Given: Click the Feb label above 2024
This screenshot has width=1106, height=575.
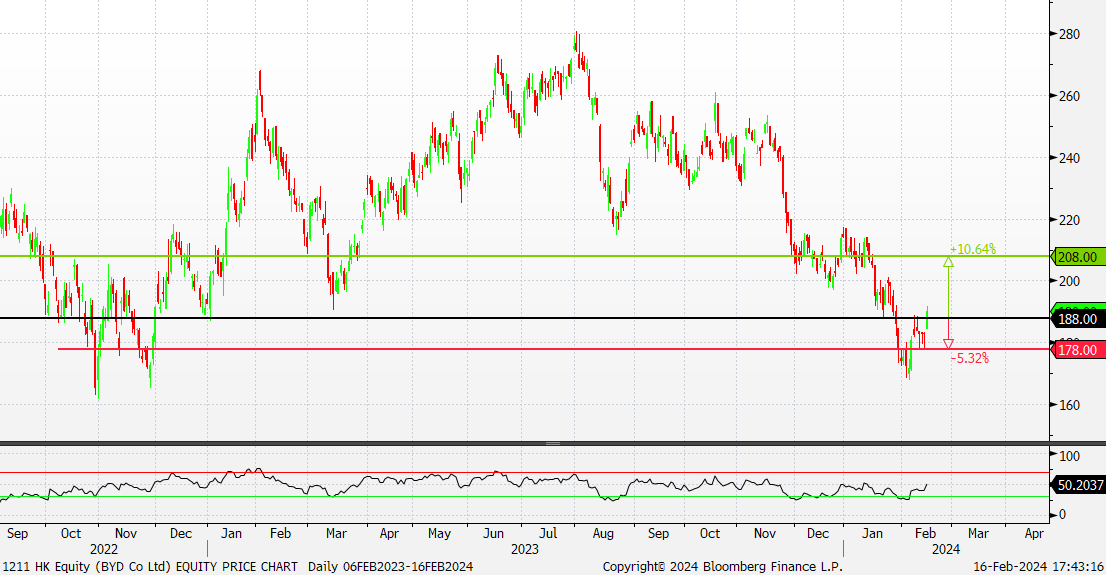Looking at the screenshot, I should tap(925, 533).
